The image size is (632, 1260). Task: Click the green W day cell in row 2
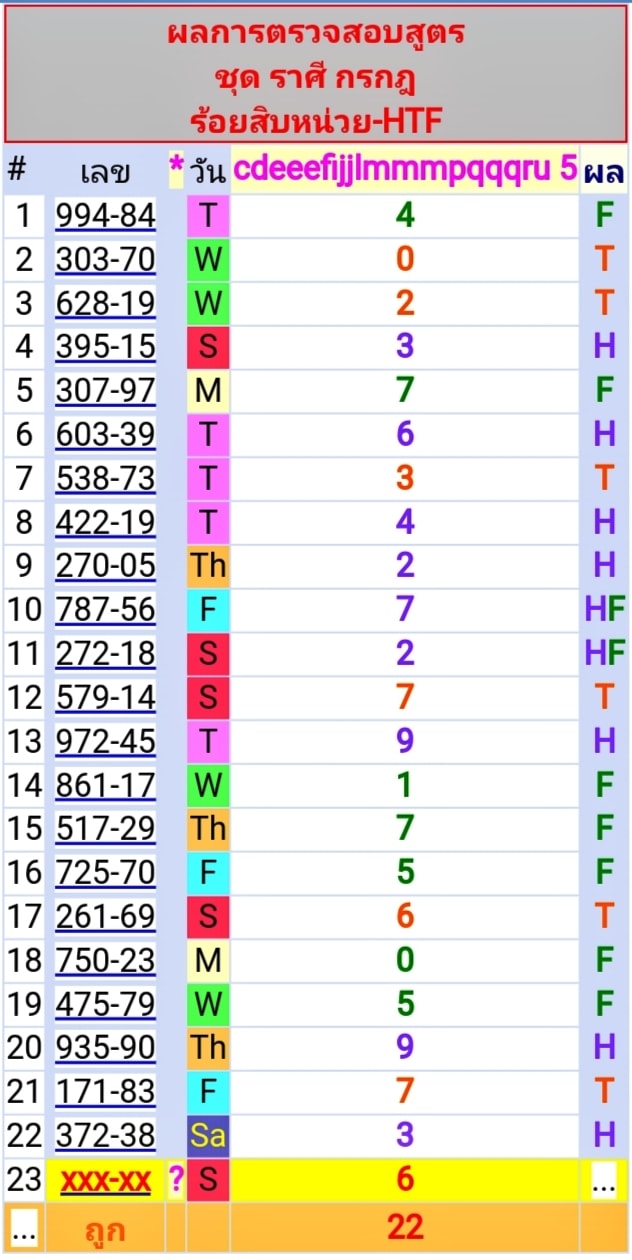pyautogui.click(x=208, y=260)
